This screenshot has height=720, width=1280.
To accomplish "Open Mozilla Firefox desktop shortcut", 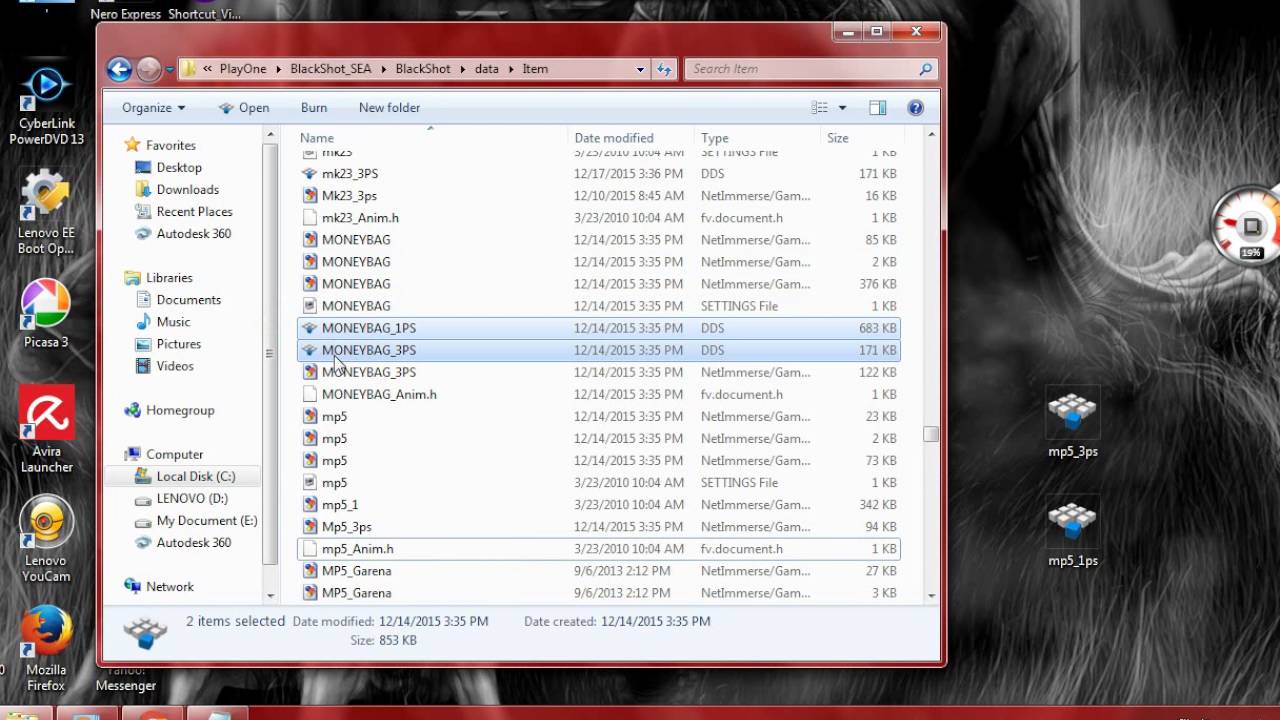I will (46, 650).
